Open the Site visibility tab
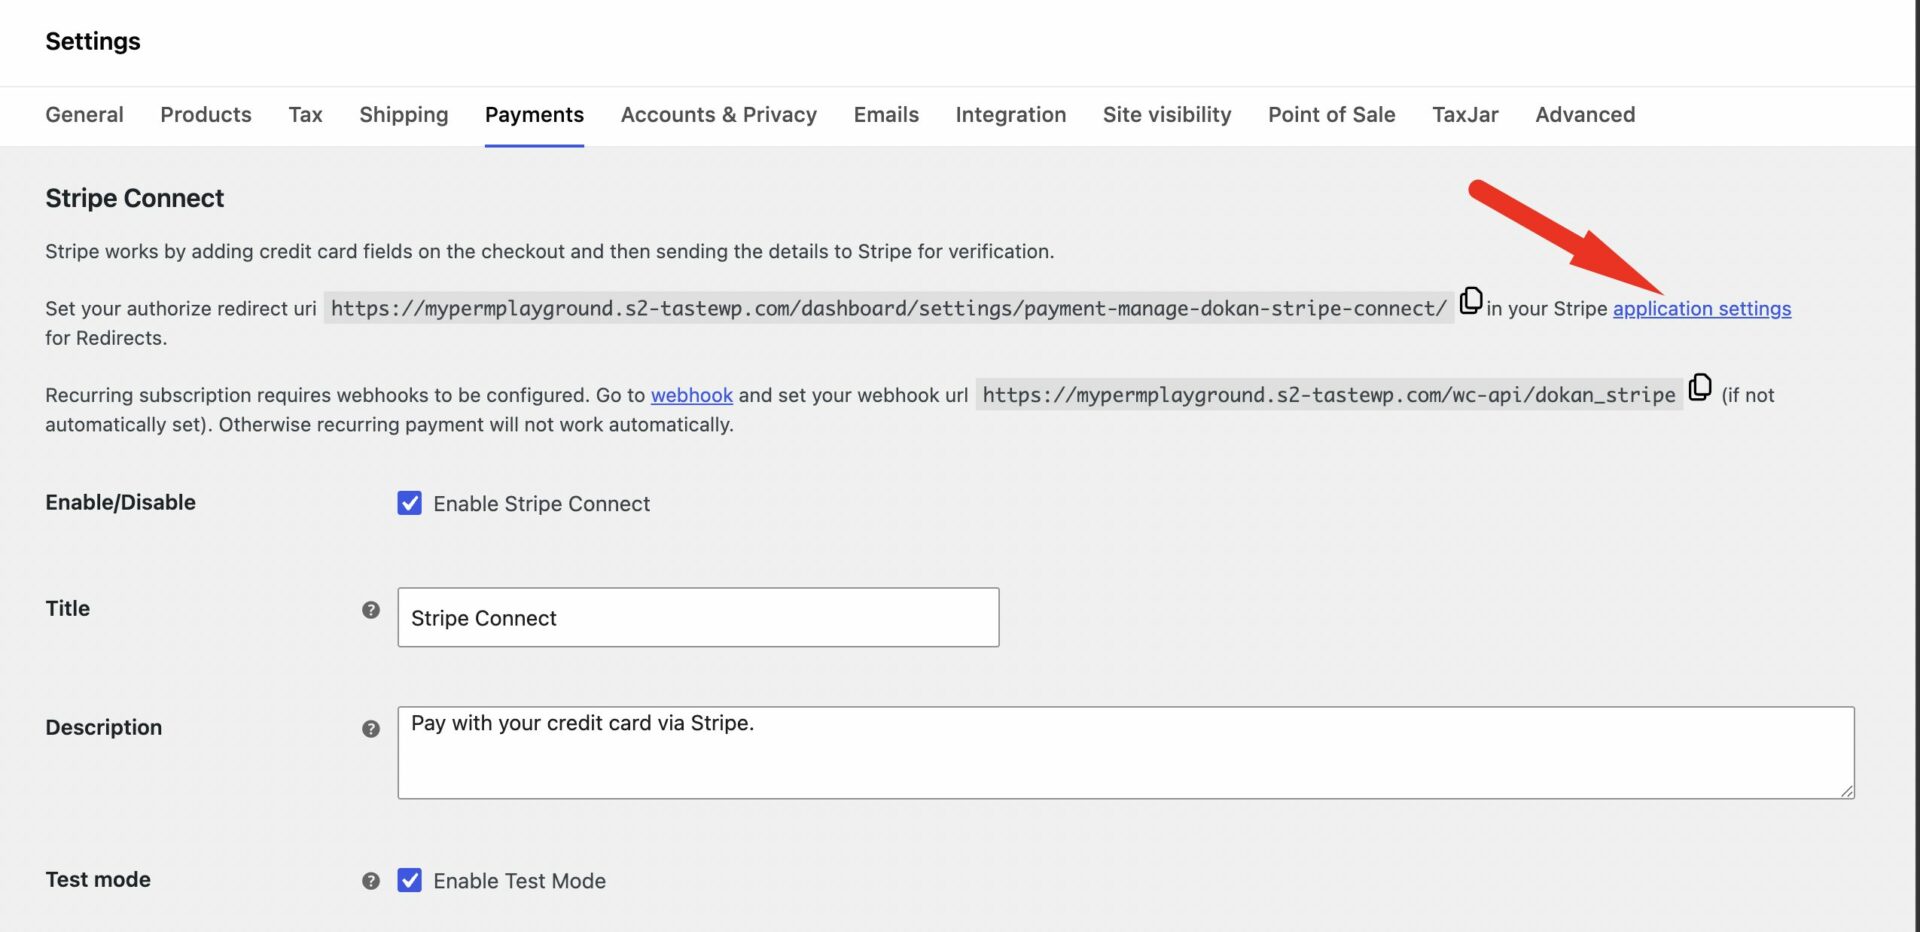 point(1167,115)
